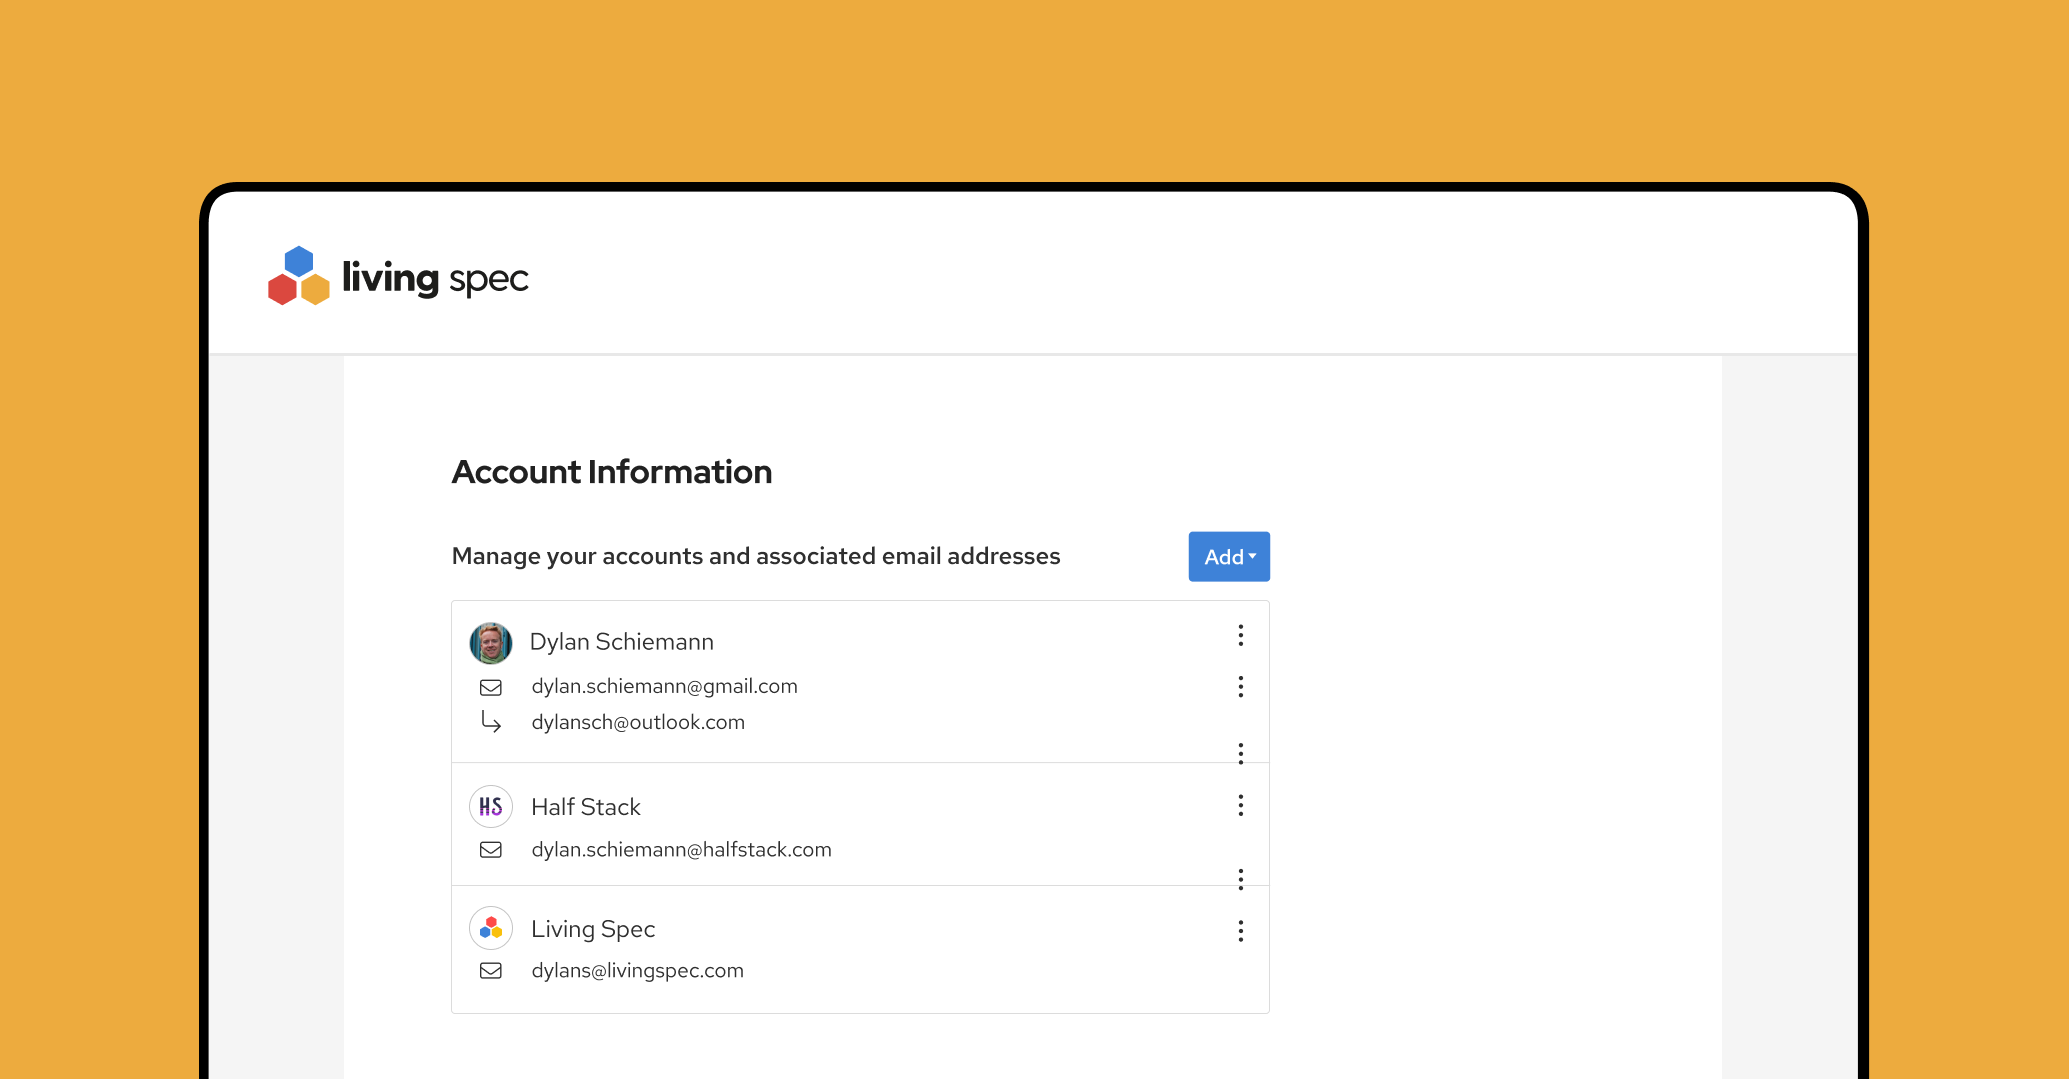Click the dylan.schiemann@gmail.com email address
Viewport: 2069px width, 1079px height.
click(x=665, y=686)
